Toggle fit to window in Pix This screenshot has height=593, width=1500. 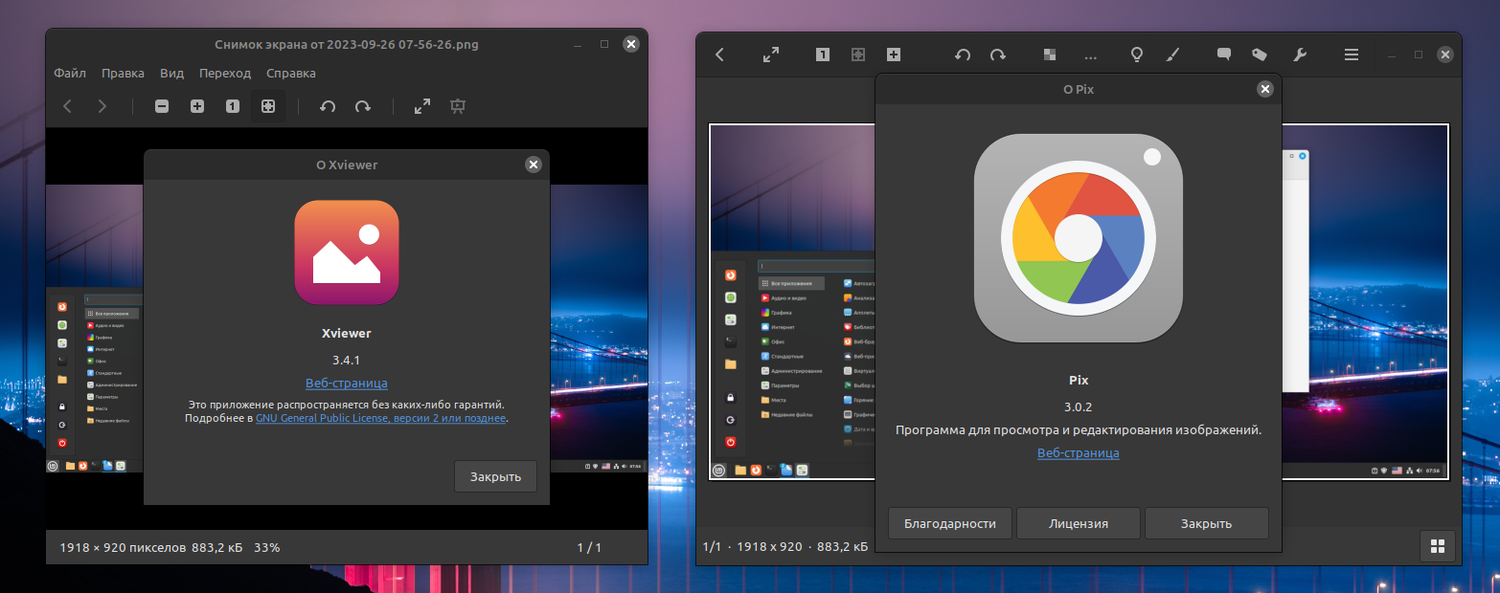pyautogui.click(x=858, y=55)
